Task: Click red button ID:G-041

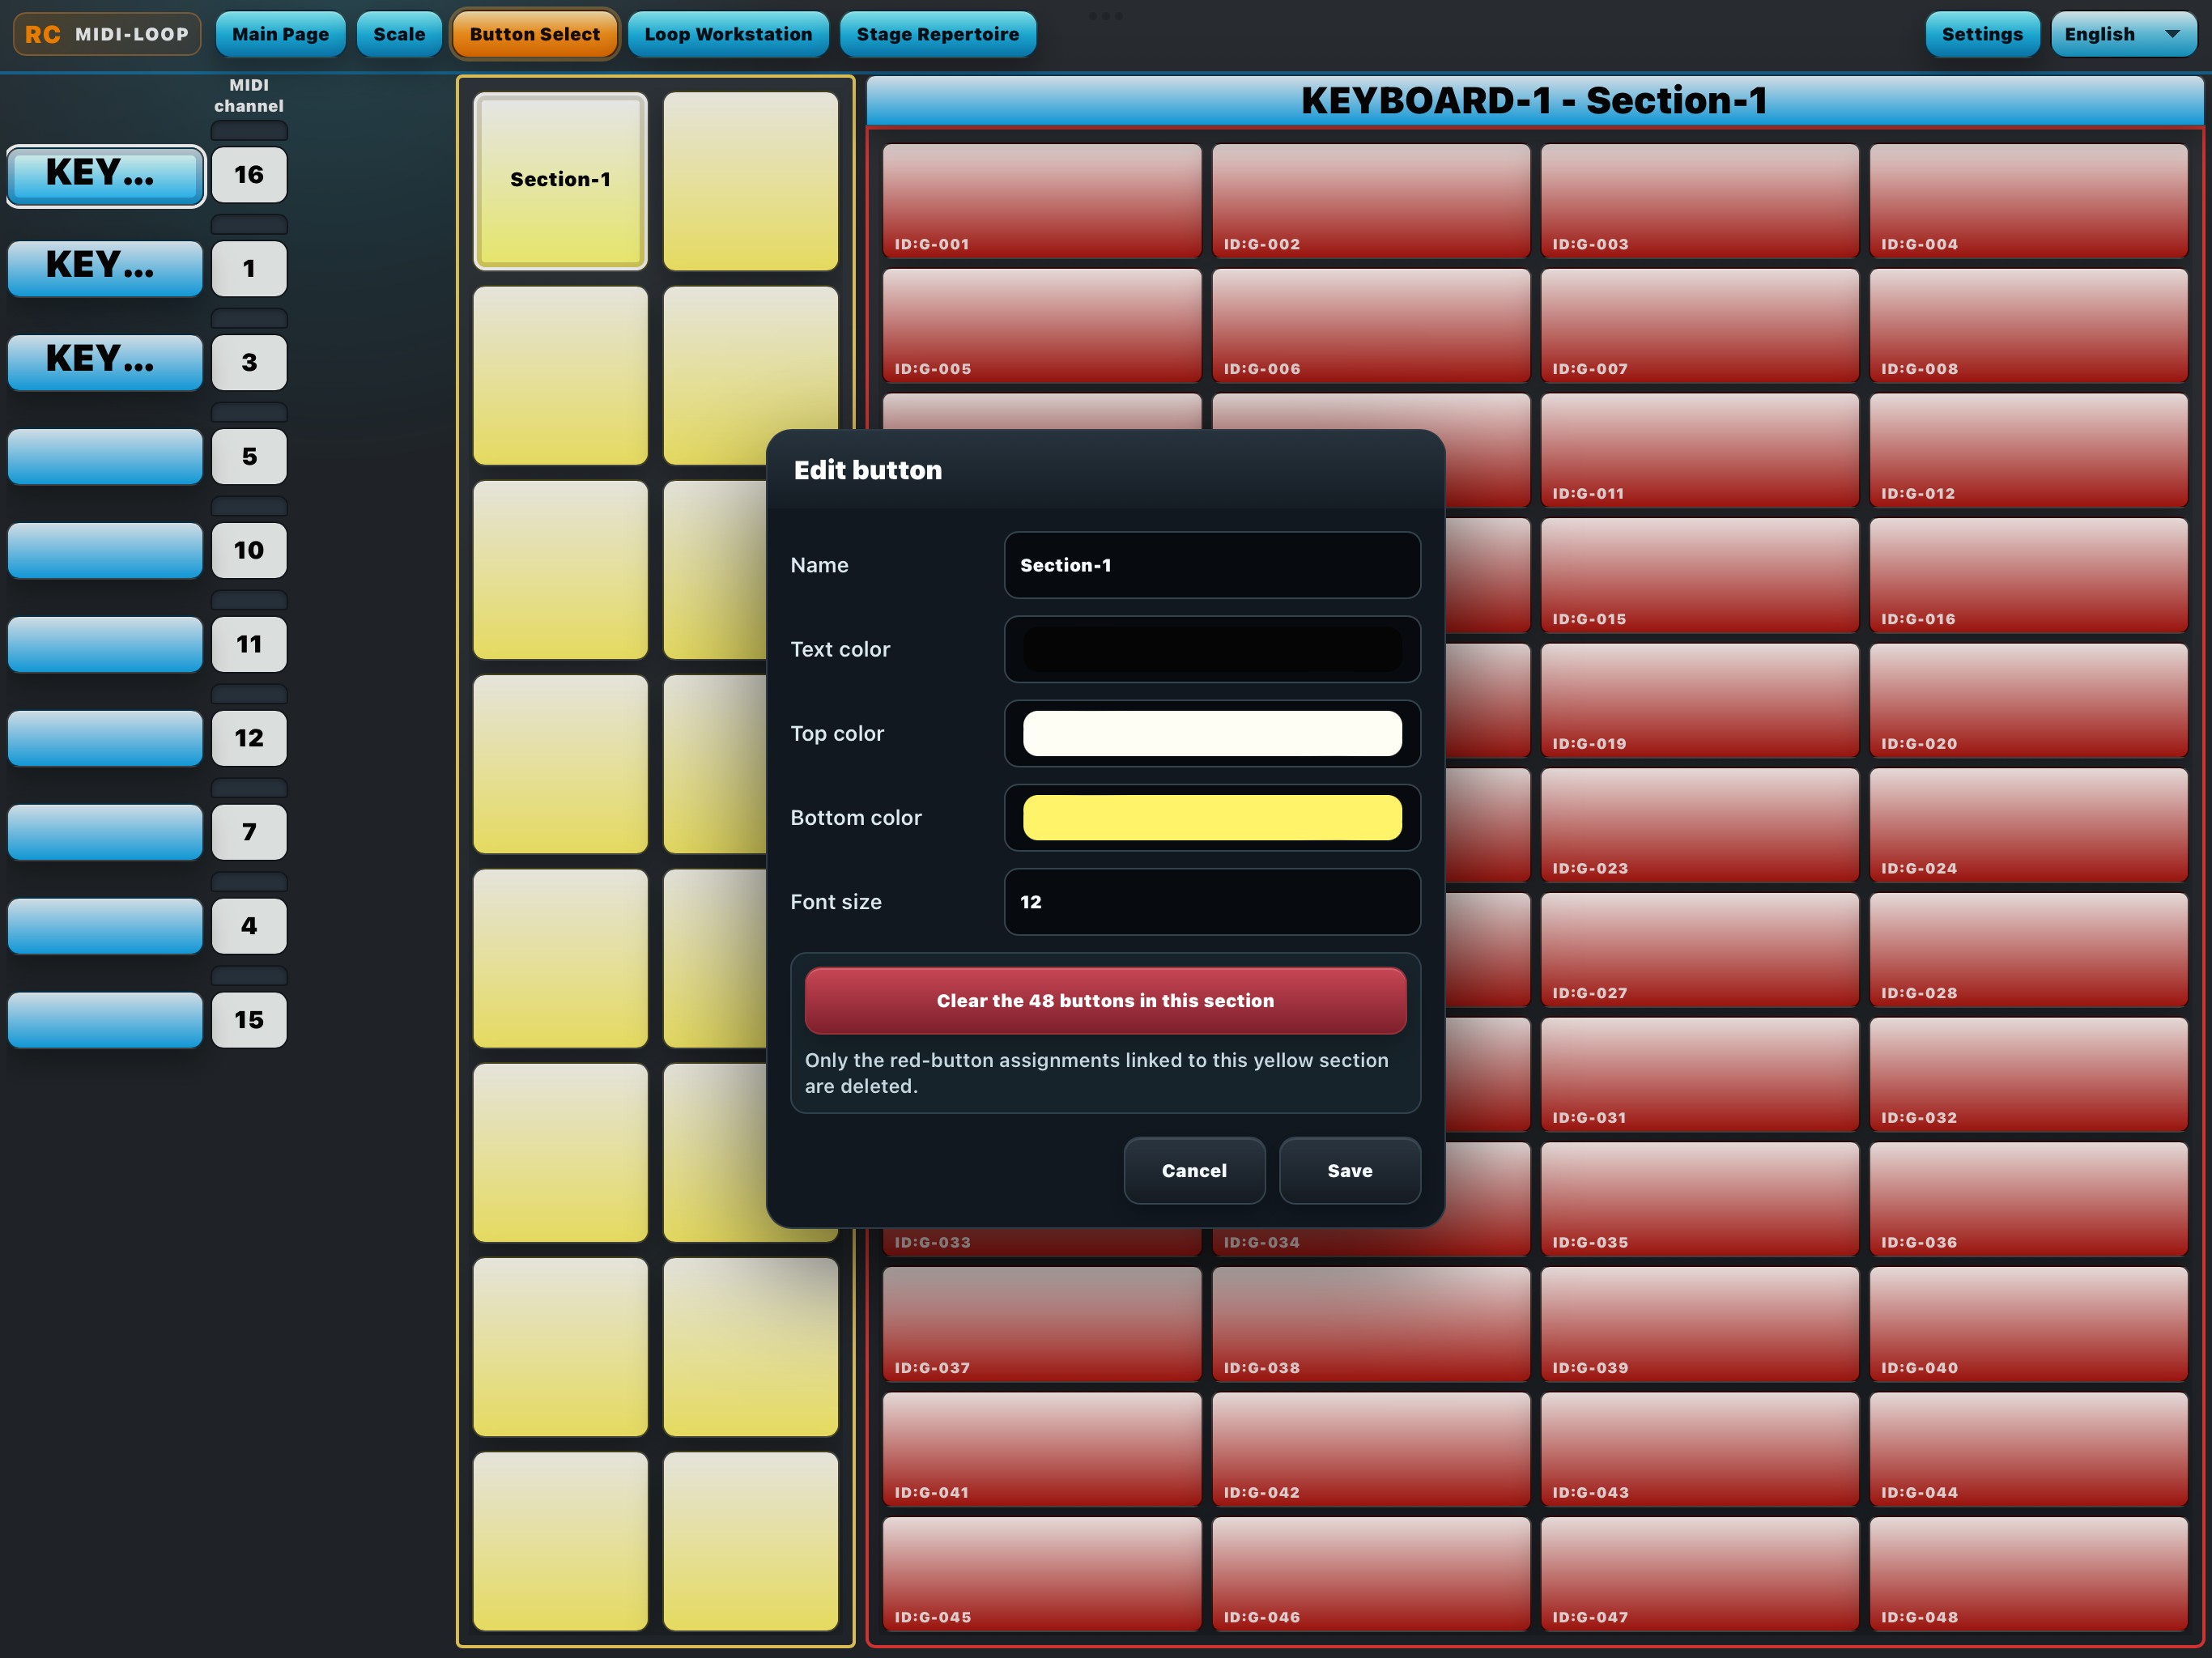Action: (x=1042, y=1449)
